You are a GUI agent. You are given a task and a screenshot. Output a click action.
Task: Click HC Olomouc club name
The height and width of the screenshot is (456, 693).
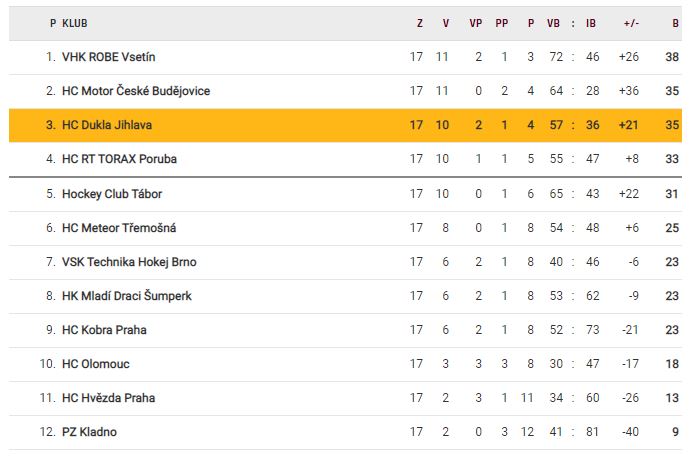(x=96, y=364)
